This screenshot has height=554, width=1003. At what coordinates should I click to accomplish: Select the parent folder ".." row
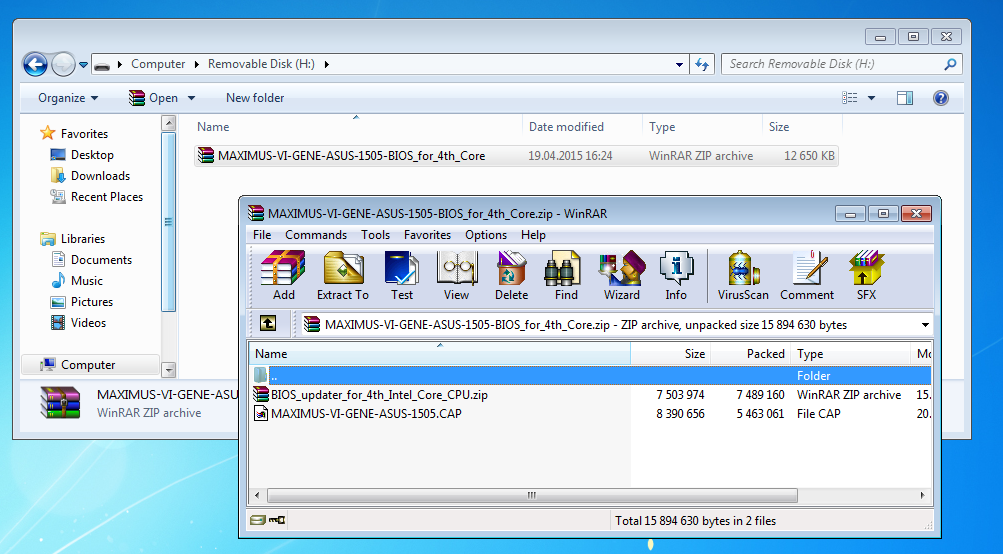(x=590, y=376)
